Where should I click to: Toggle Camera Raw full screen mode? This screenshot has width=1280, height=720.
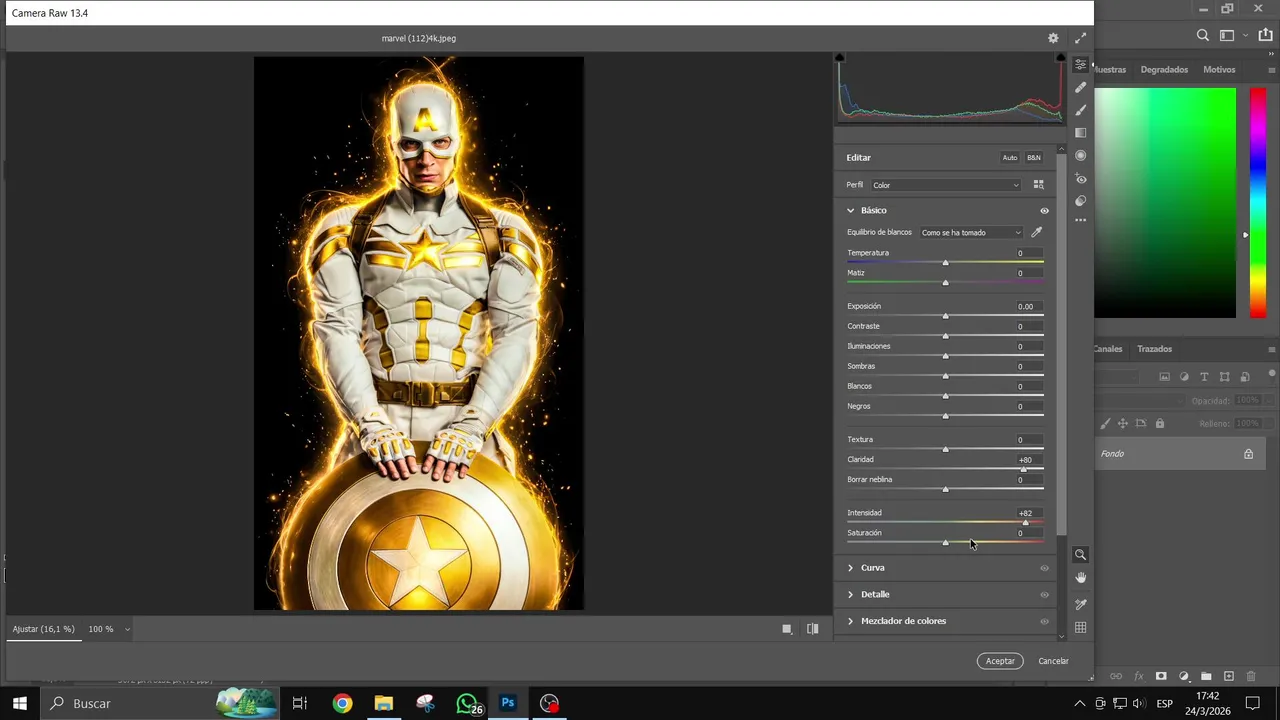[1080, 38]
